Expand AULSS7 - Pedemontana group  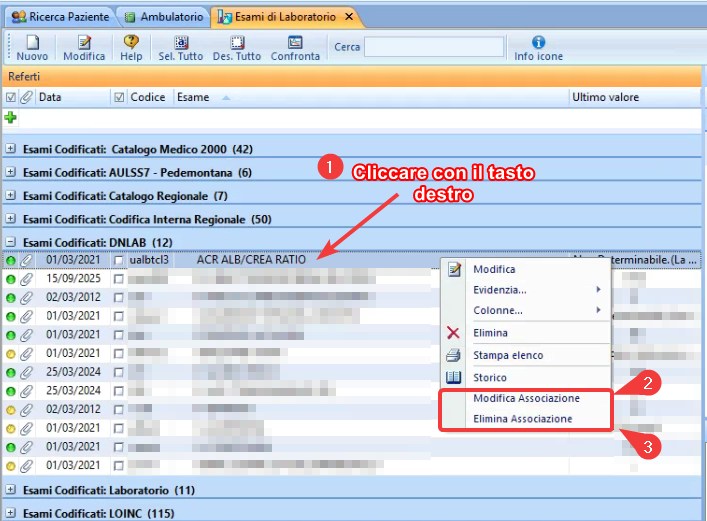[10, 172]
